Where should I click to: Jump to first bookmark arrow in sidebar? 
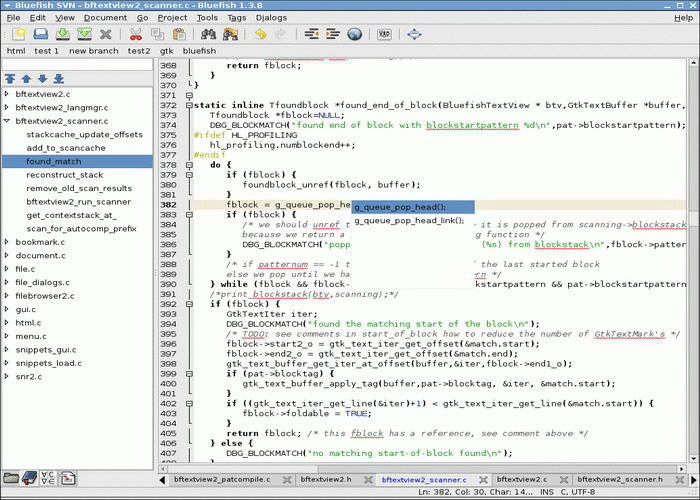point(10,78)
